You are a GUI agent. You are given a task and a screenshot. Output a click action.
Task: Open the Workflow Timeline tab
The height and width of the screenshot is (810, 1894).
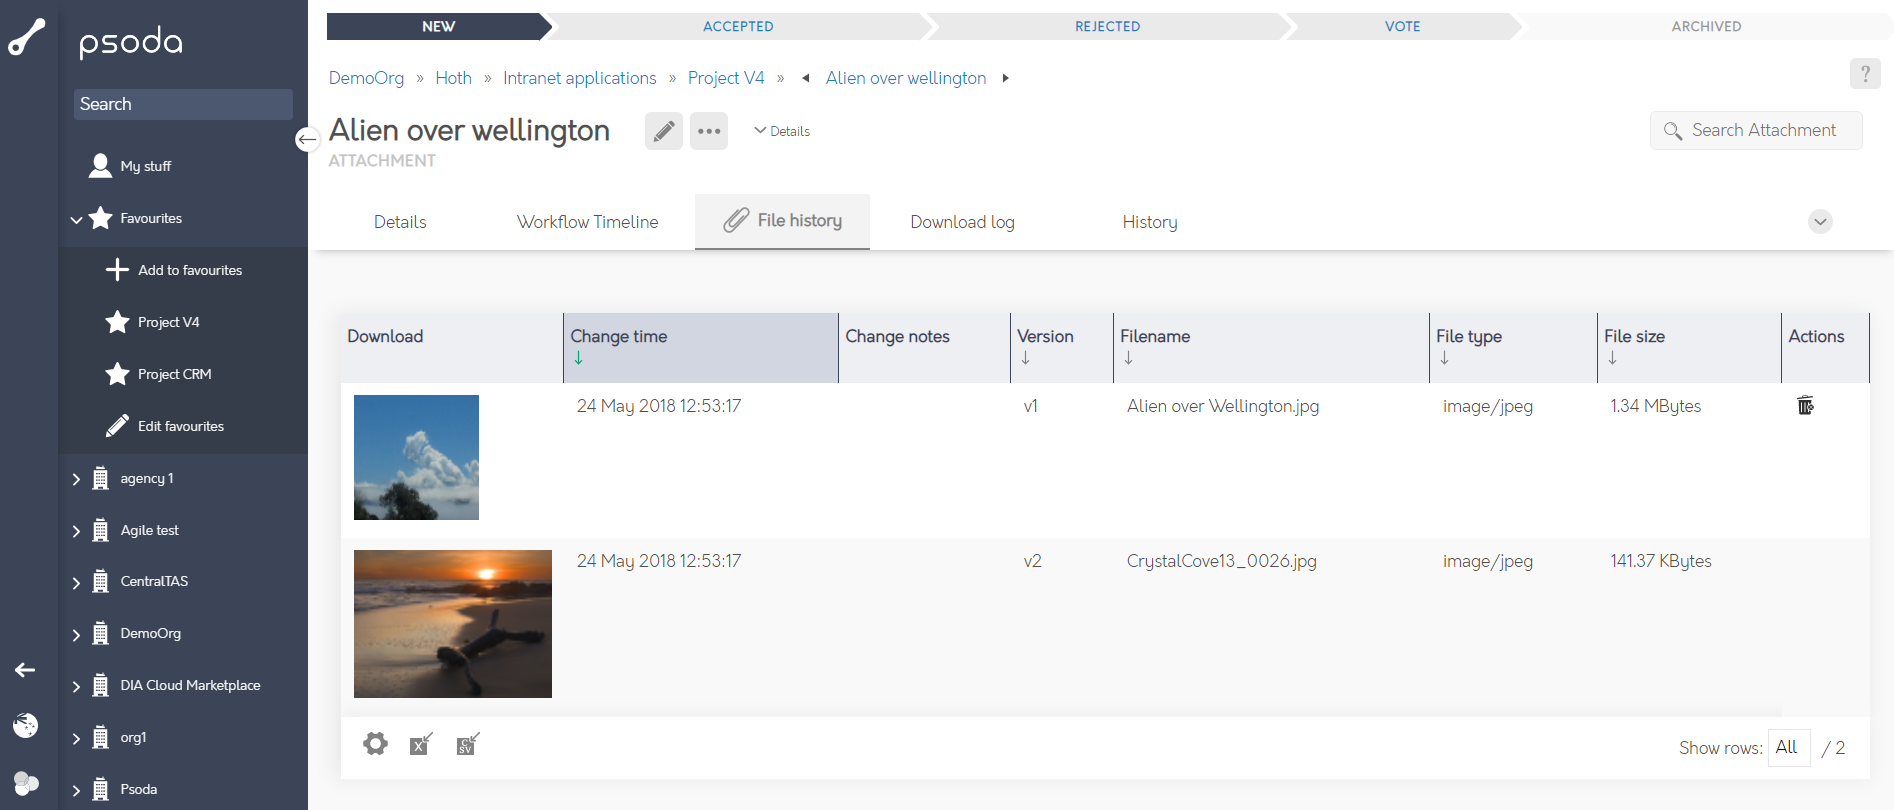click(x=587, y=222)
